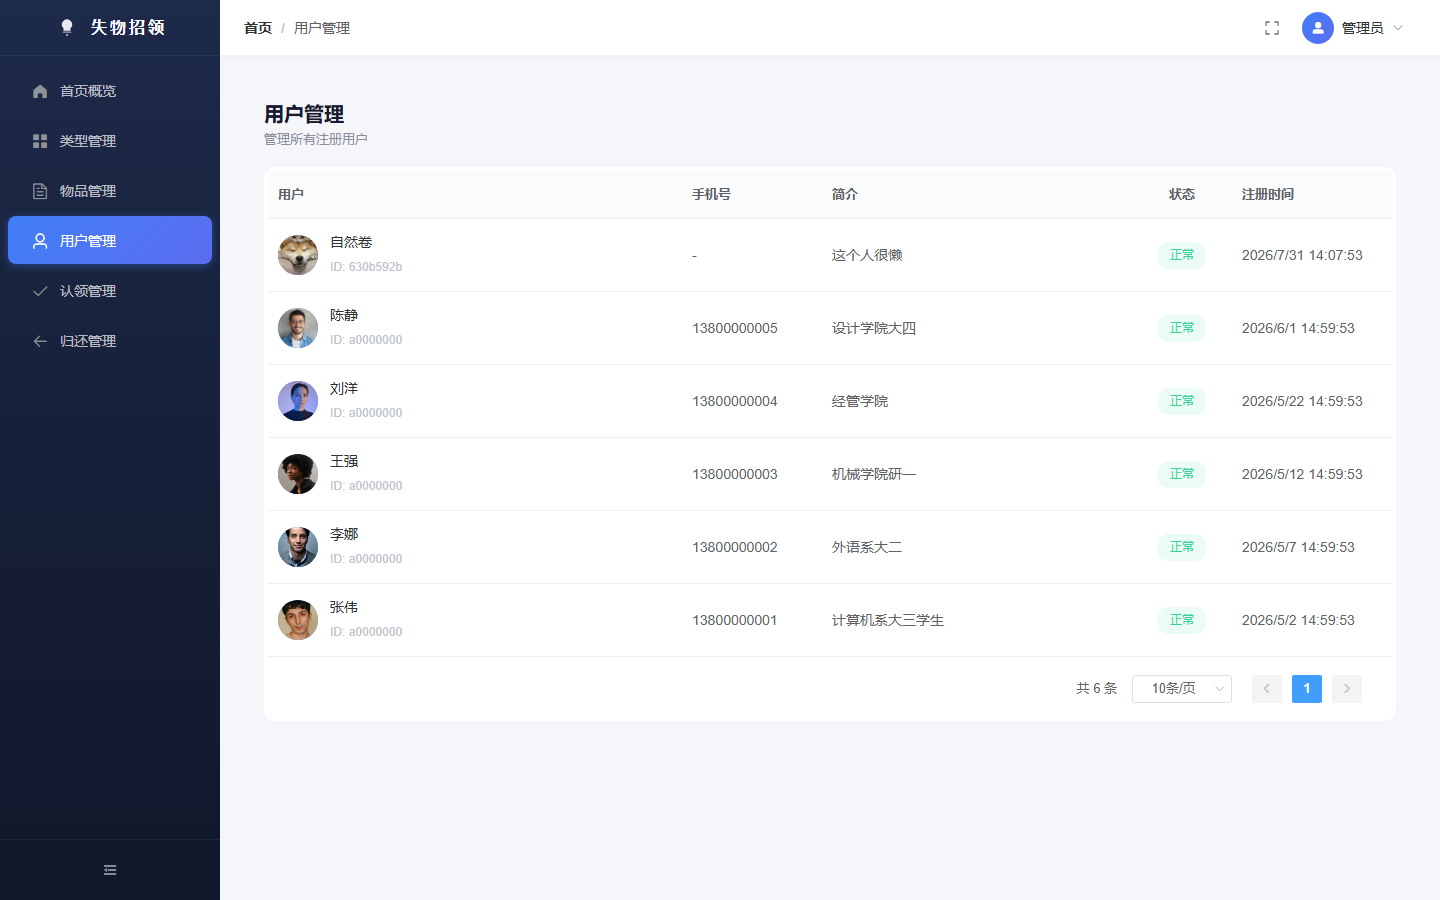Click the blue 管理员 avatar icon
Image resolution: width=1440 pixels, height=900 pixels.
[x=1318, y=28]
